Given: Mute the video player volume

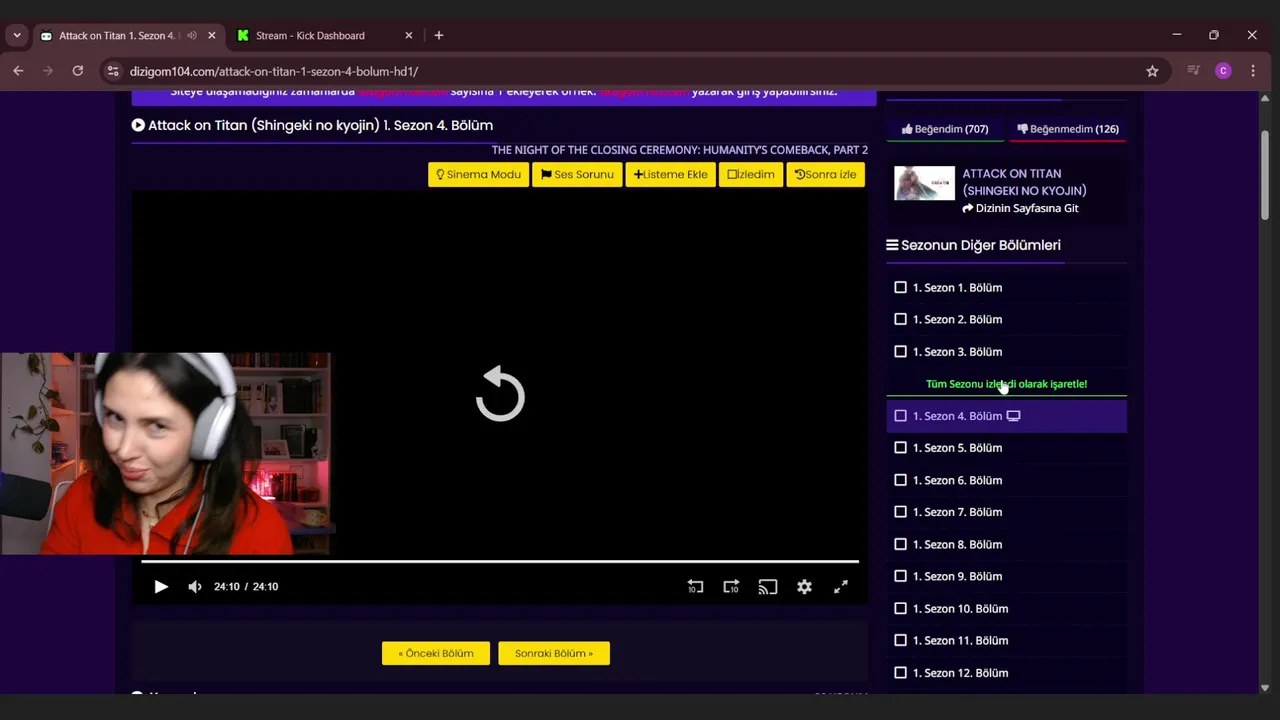Looking at the screenshot, I should [x=195, y=587].
